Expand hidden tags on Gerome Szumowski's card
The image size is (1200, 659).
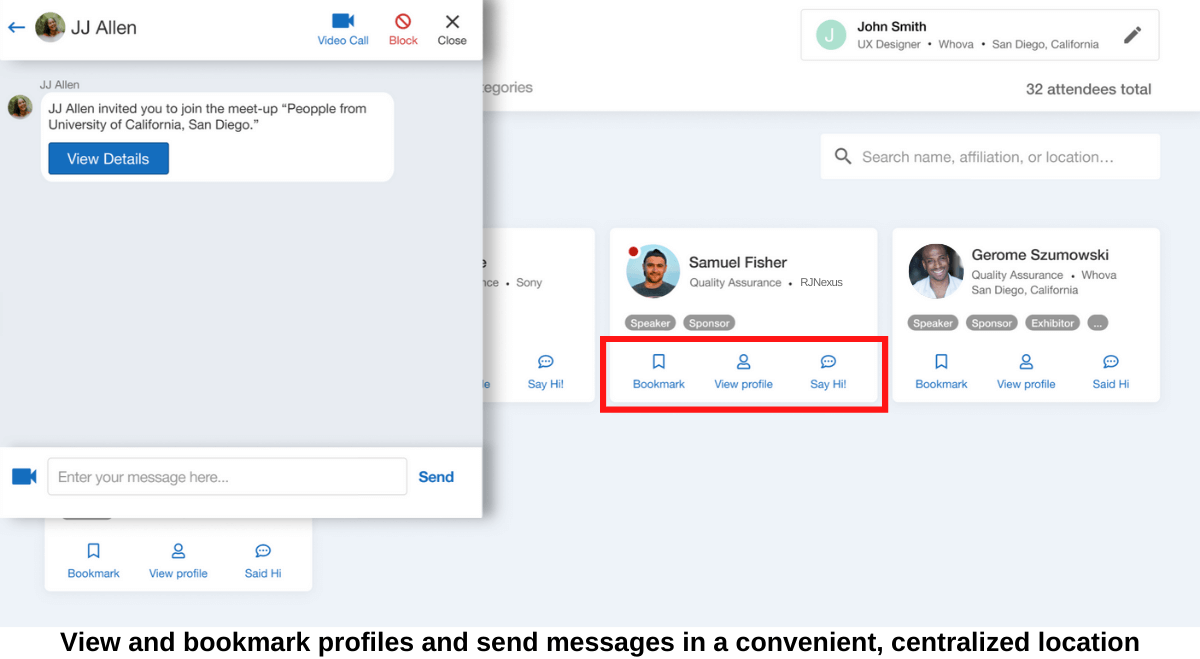1097,322
